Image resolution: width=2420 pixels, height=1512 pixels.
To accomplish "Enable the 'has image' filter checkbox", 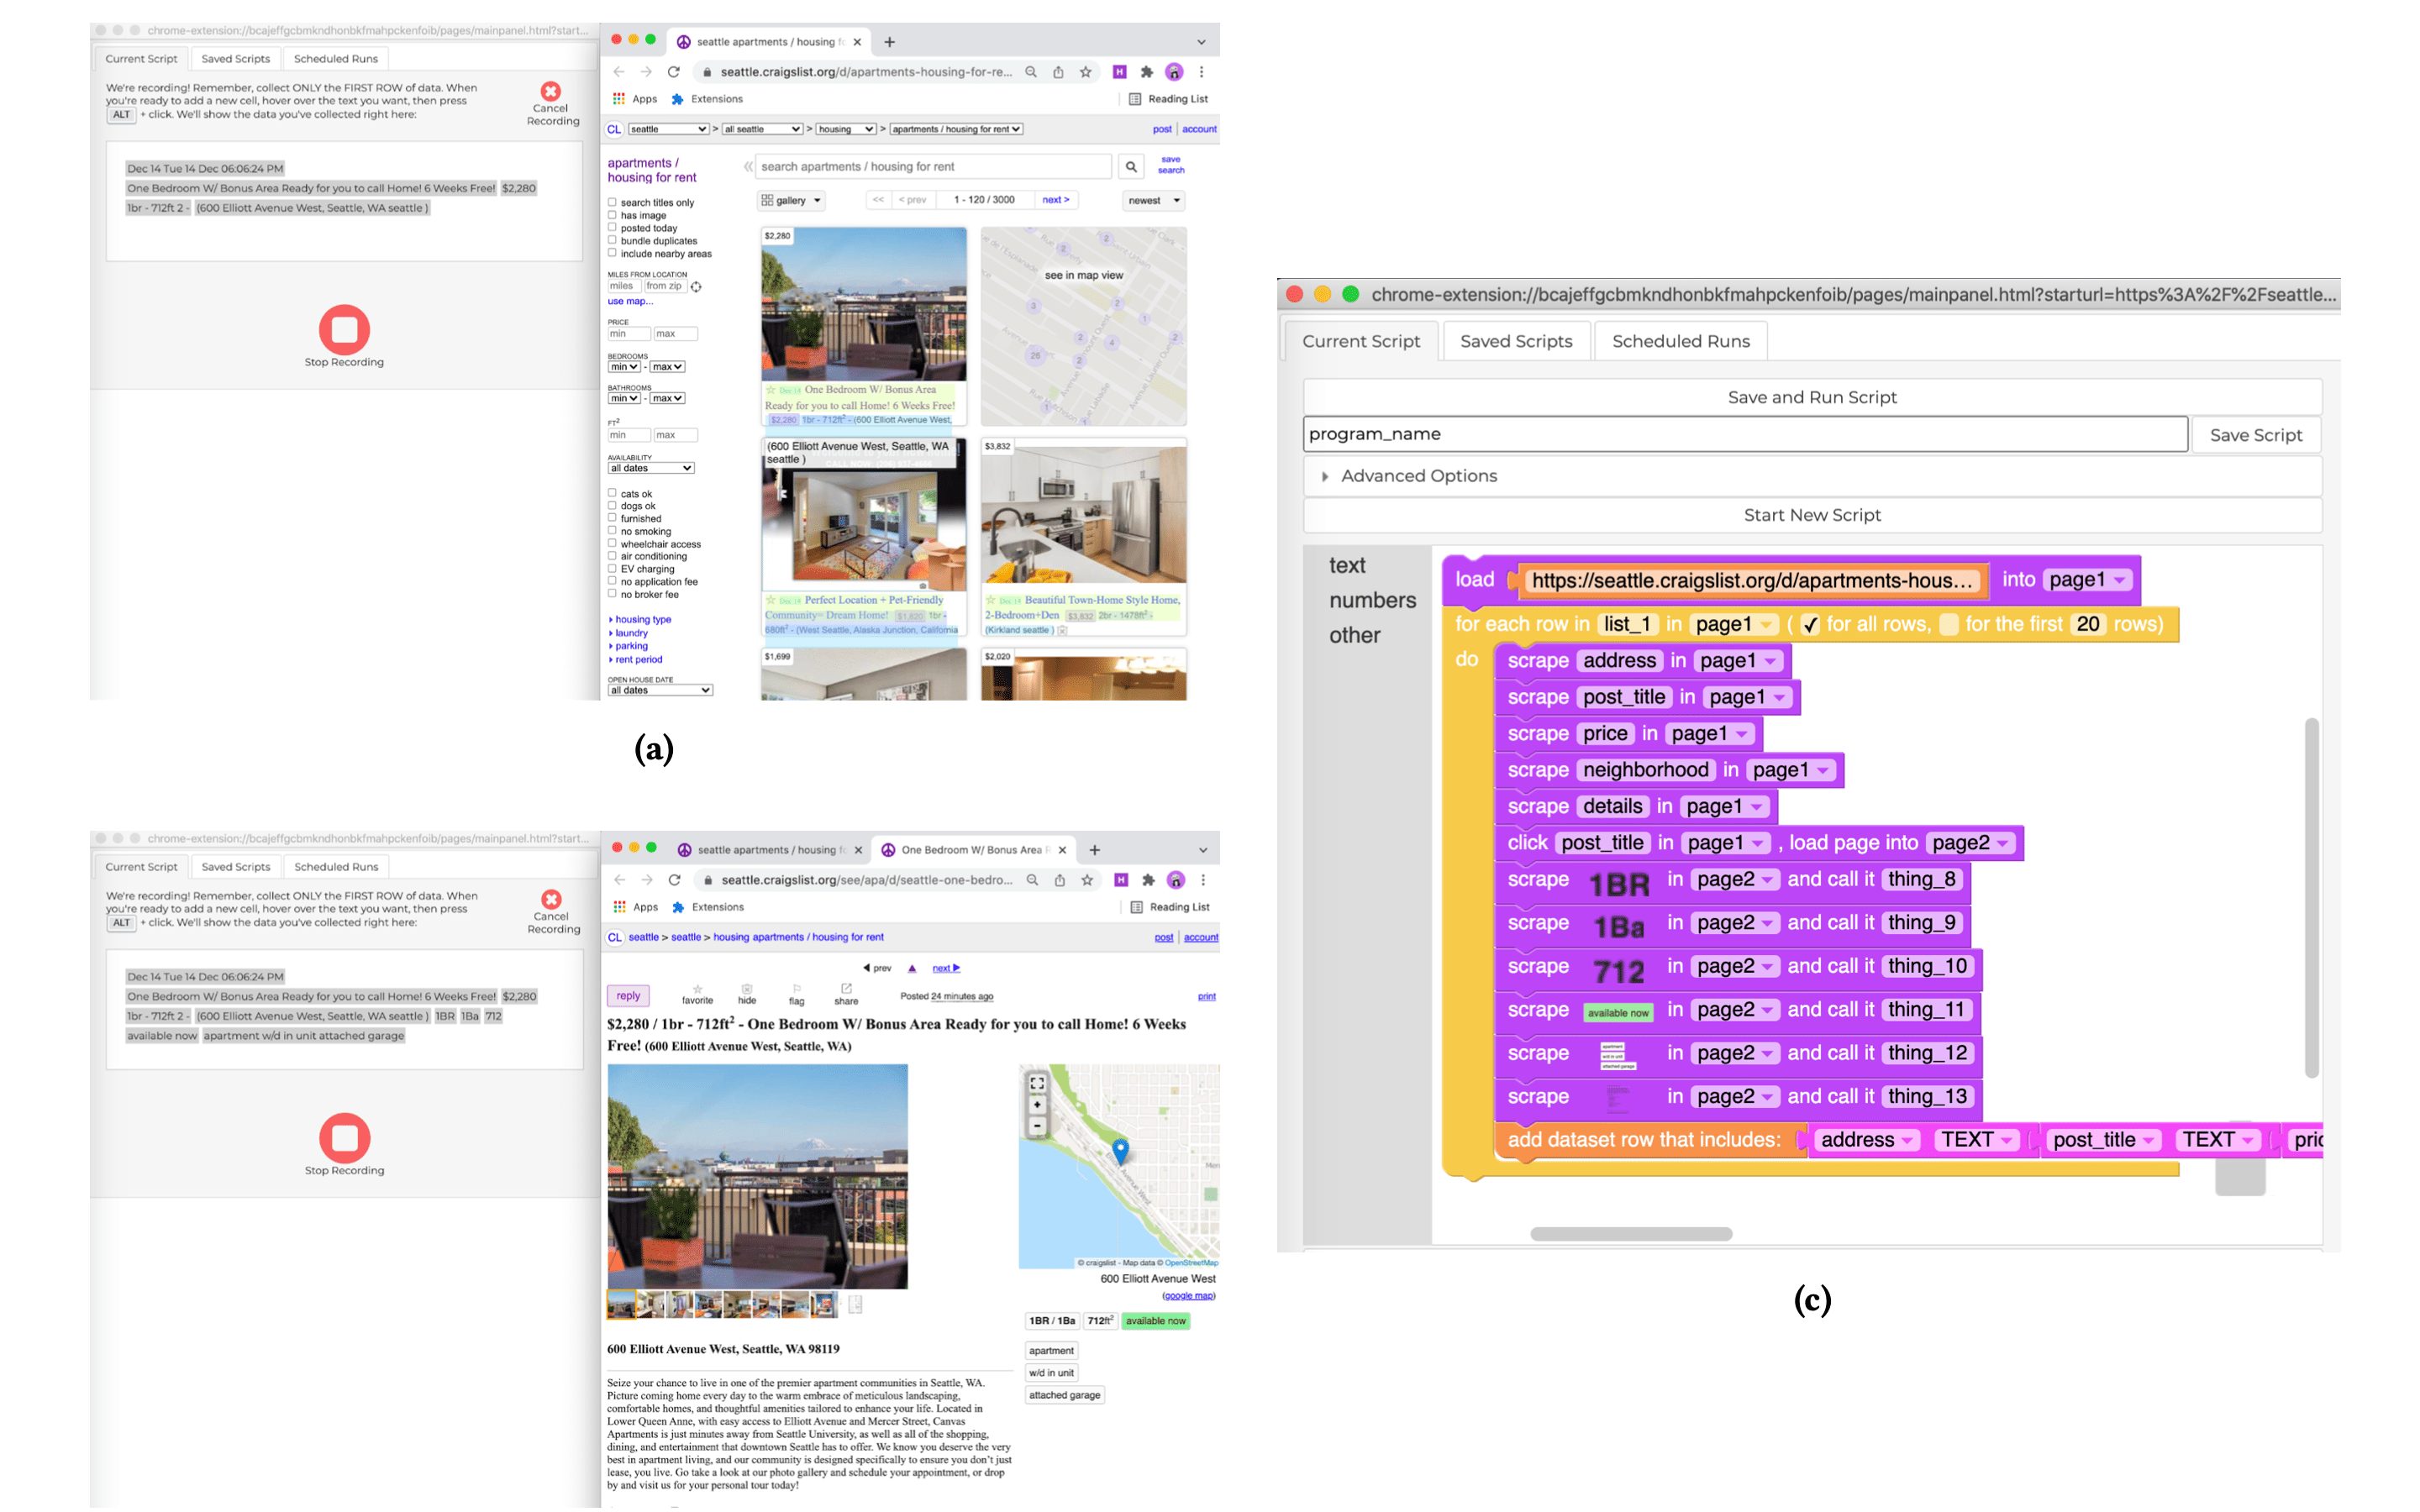I will pyautogui.click(x=611, y=214).
